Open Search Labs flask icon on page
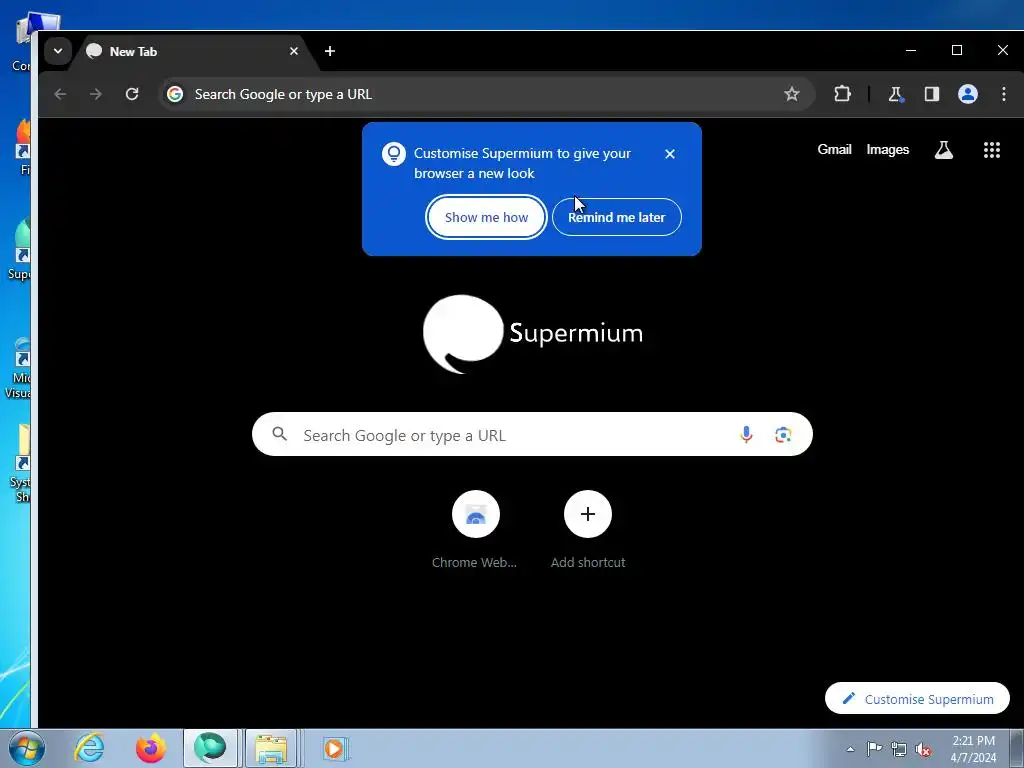Viewport: 1024px width, 768px height. [944, 150]
